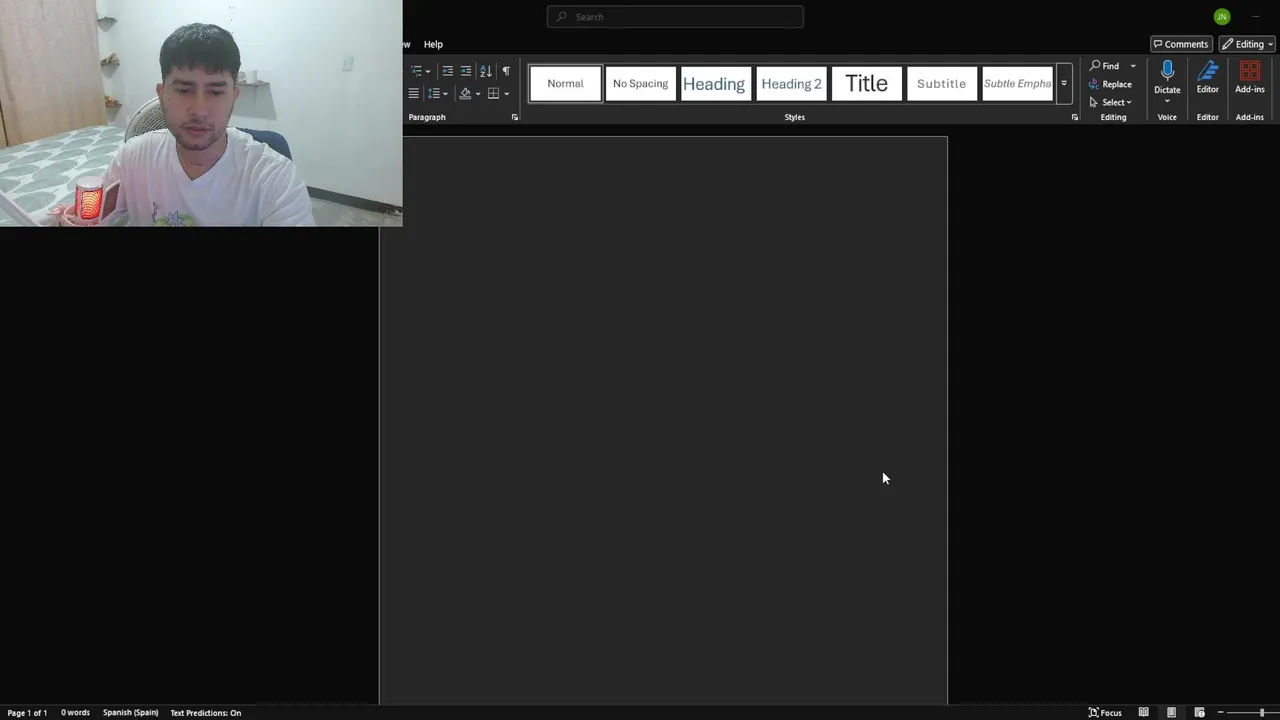
Task: Click the multilevel list icon
Action: [x=416, y=71]
